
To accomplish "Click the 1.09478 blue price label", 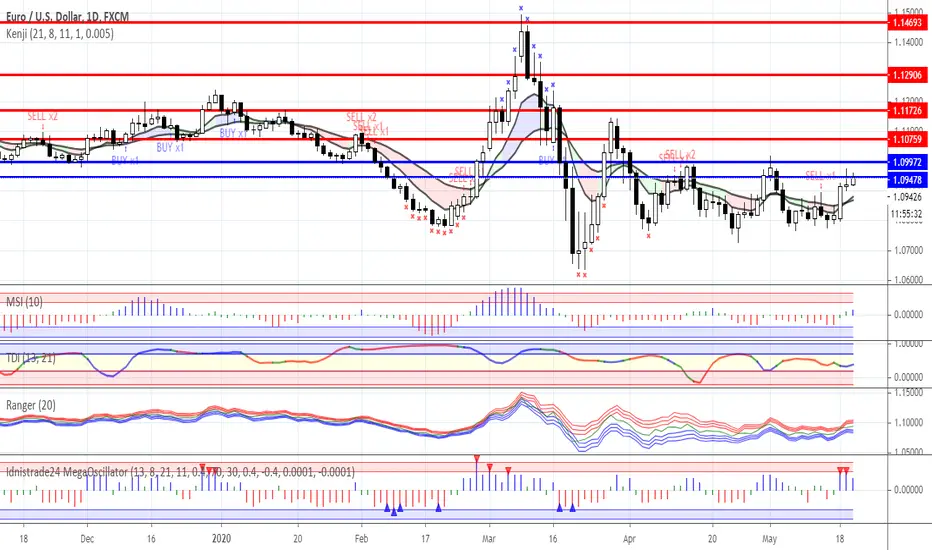I will click(908, 180).
